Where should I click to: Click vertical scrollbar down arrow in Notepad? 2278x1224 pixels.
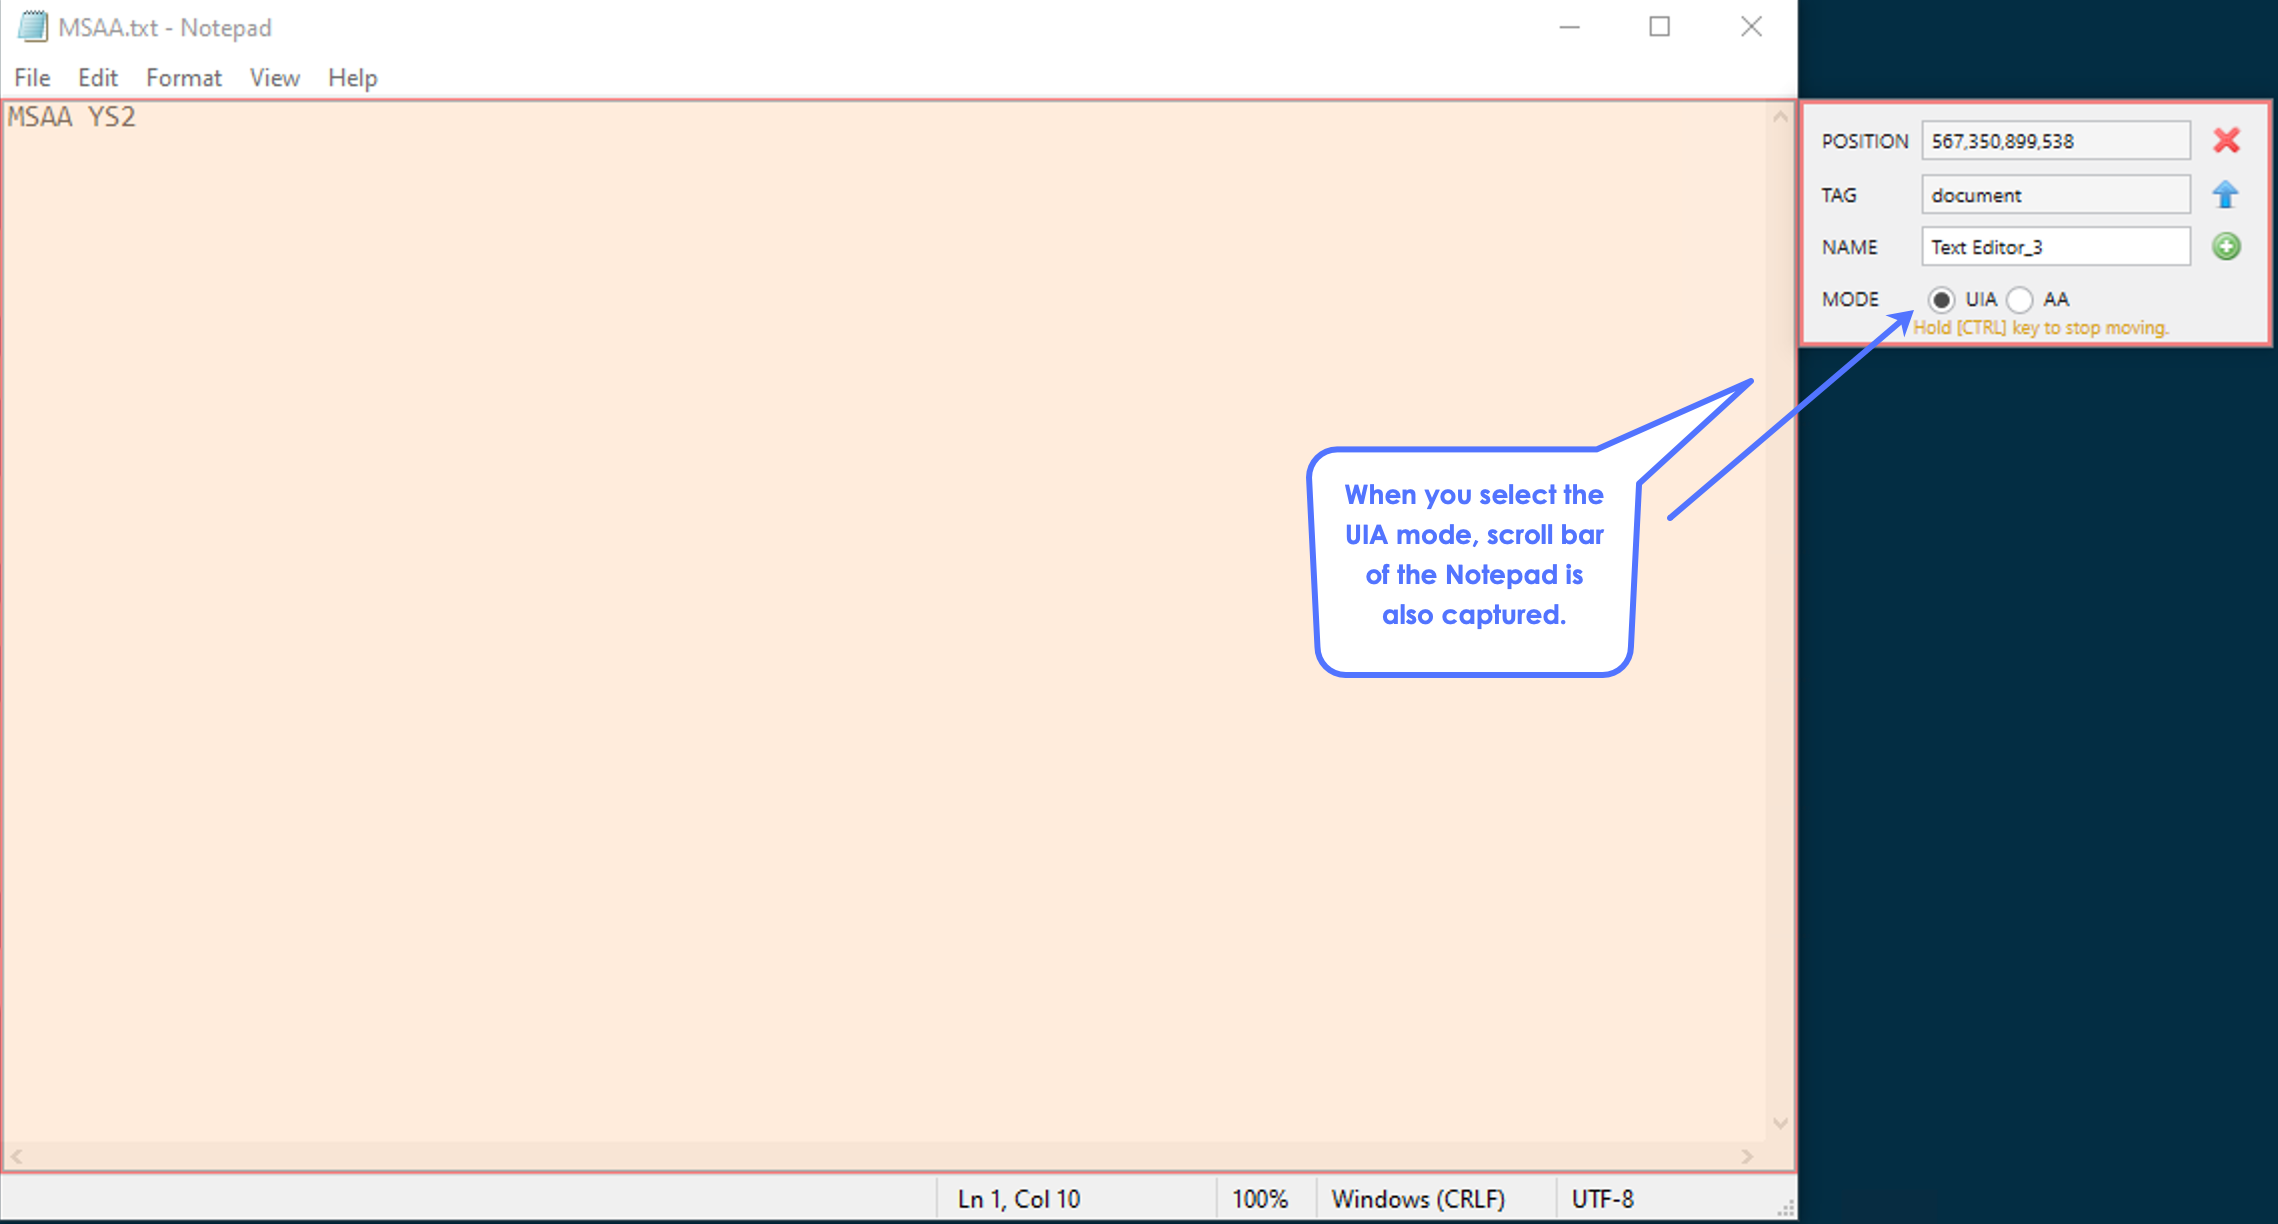(1780, 1124)
